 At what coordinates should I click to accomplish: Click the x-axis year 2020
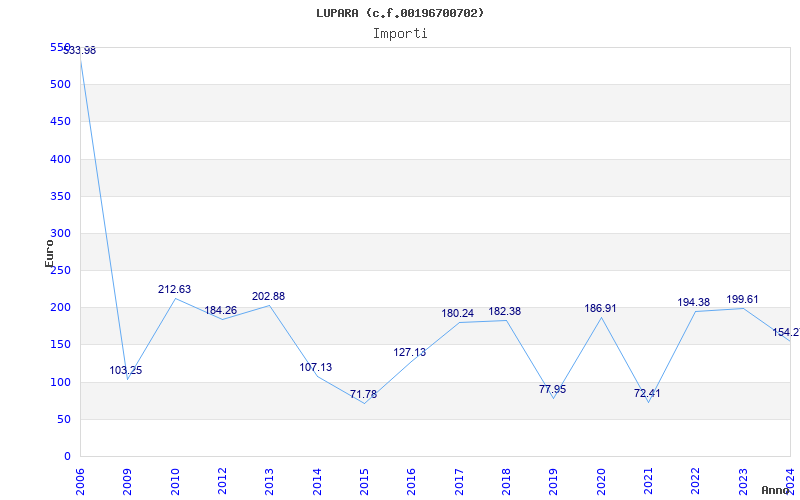(x=601, y=481)
